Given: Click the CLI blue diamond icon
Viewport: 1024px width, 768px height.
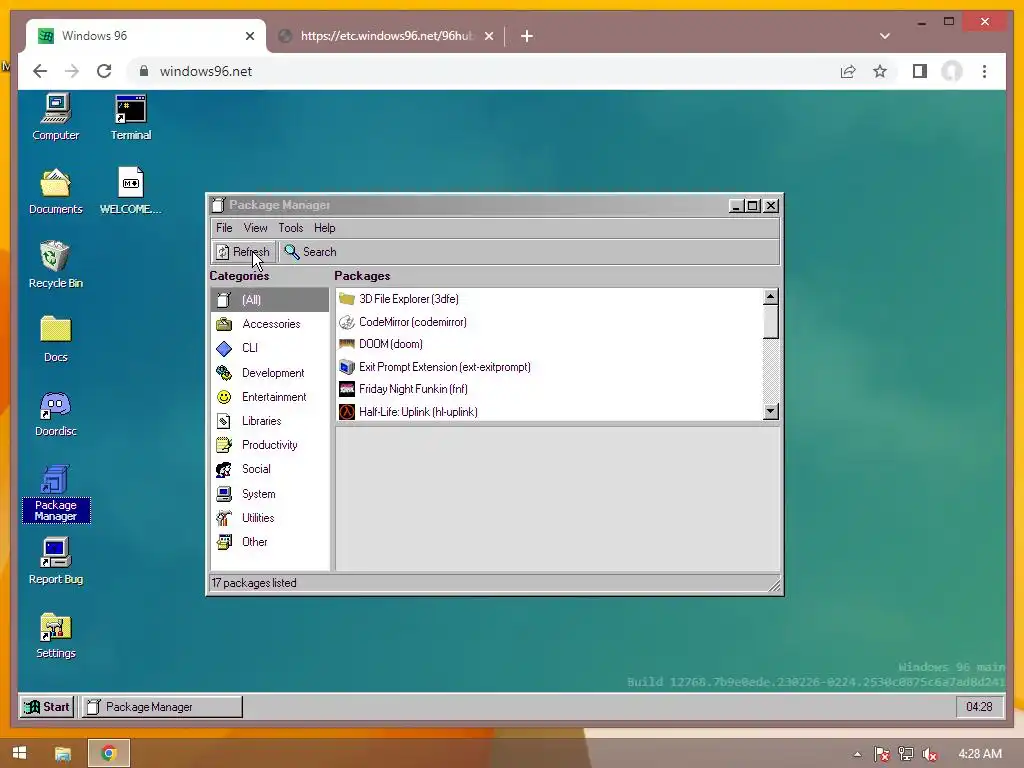Looking at the screenshot, I should click(224, 348).
